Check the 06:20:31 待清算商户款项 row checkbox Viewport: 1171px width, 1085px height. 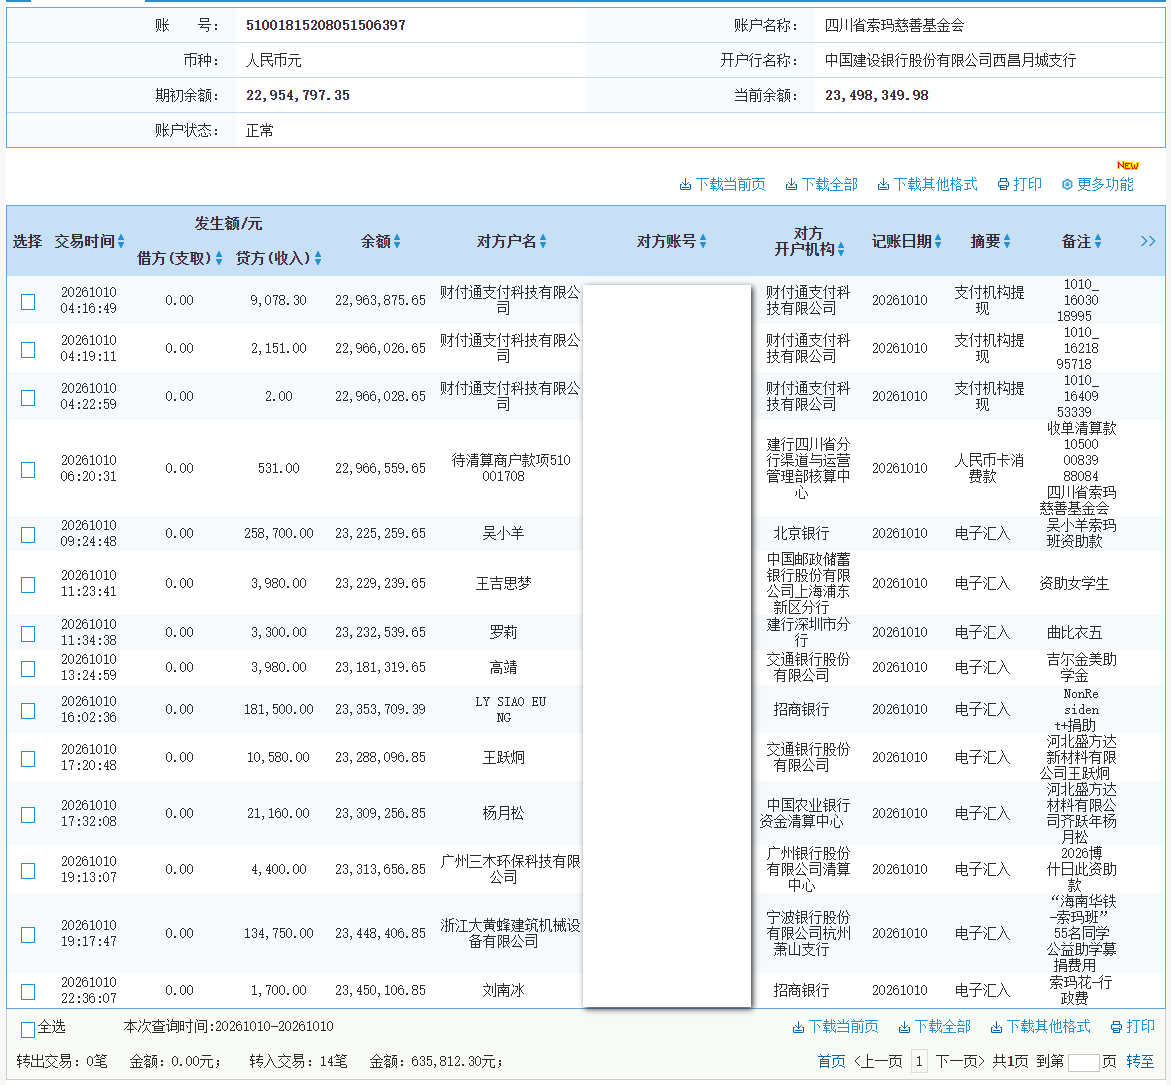[28, 470]
